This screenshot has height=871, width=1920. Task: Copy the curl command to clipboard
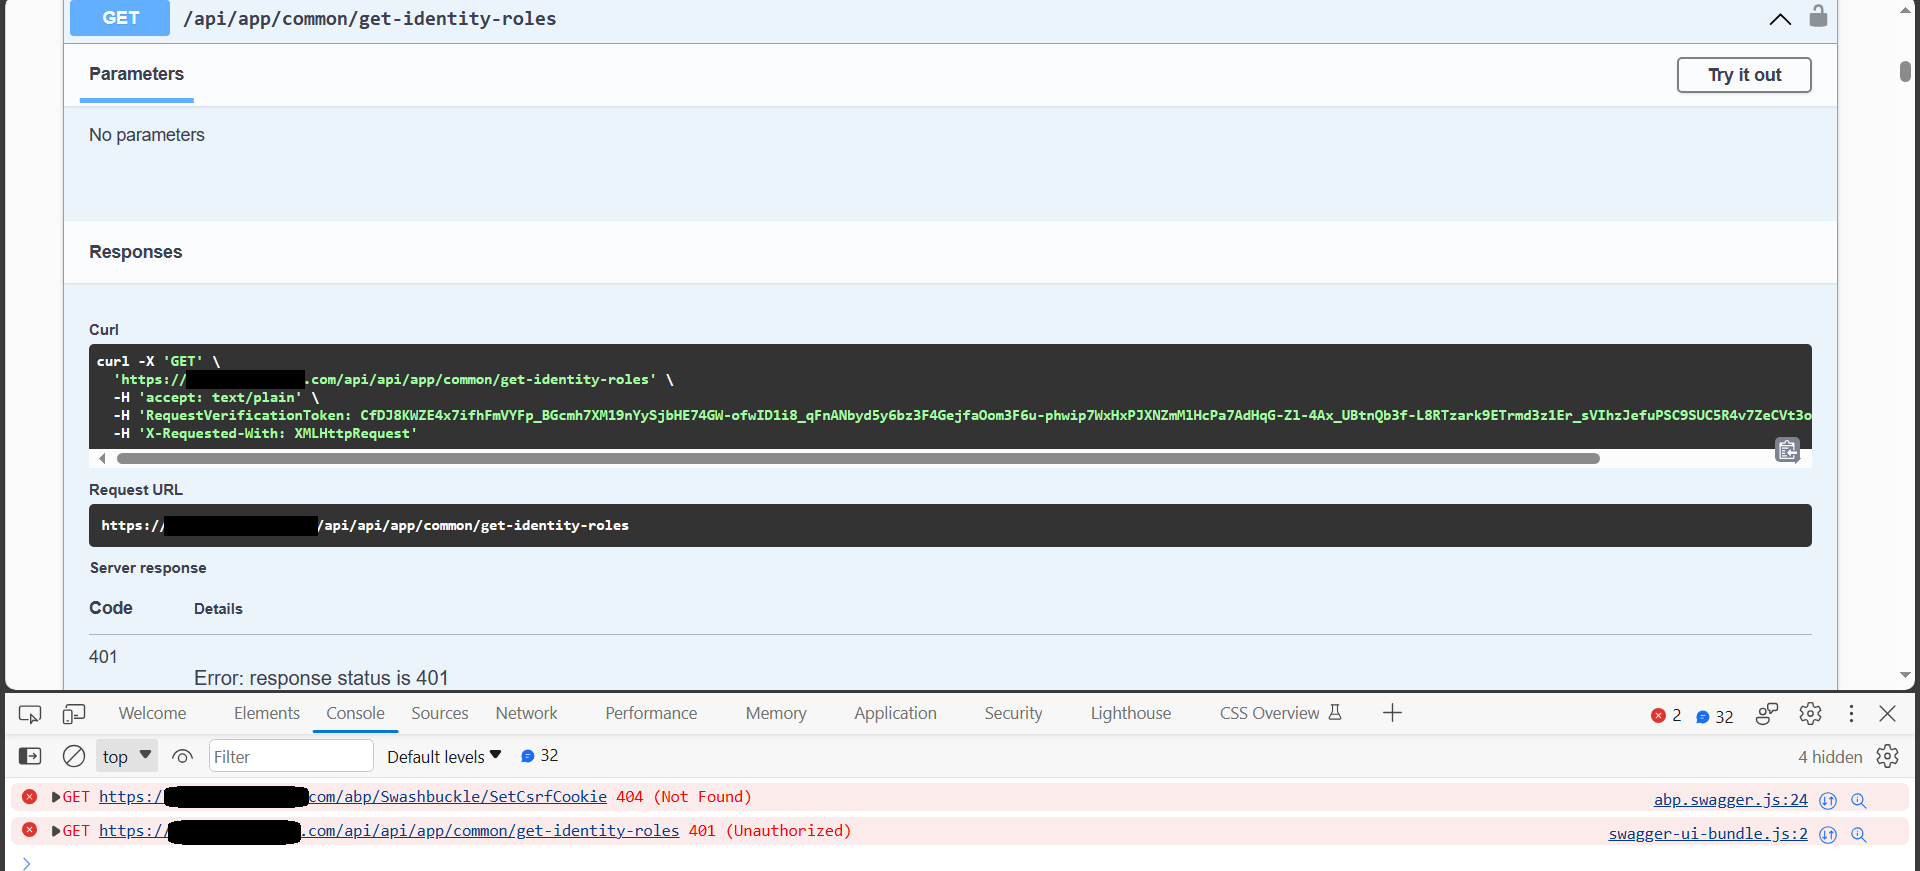pyautogui.click(x=1787, y=451)
